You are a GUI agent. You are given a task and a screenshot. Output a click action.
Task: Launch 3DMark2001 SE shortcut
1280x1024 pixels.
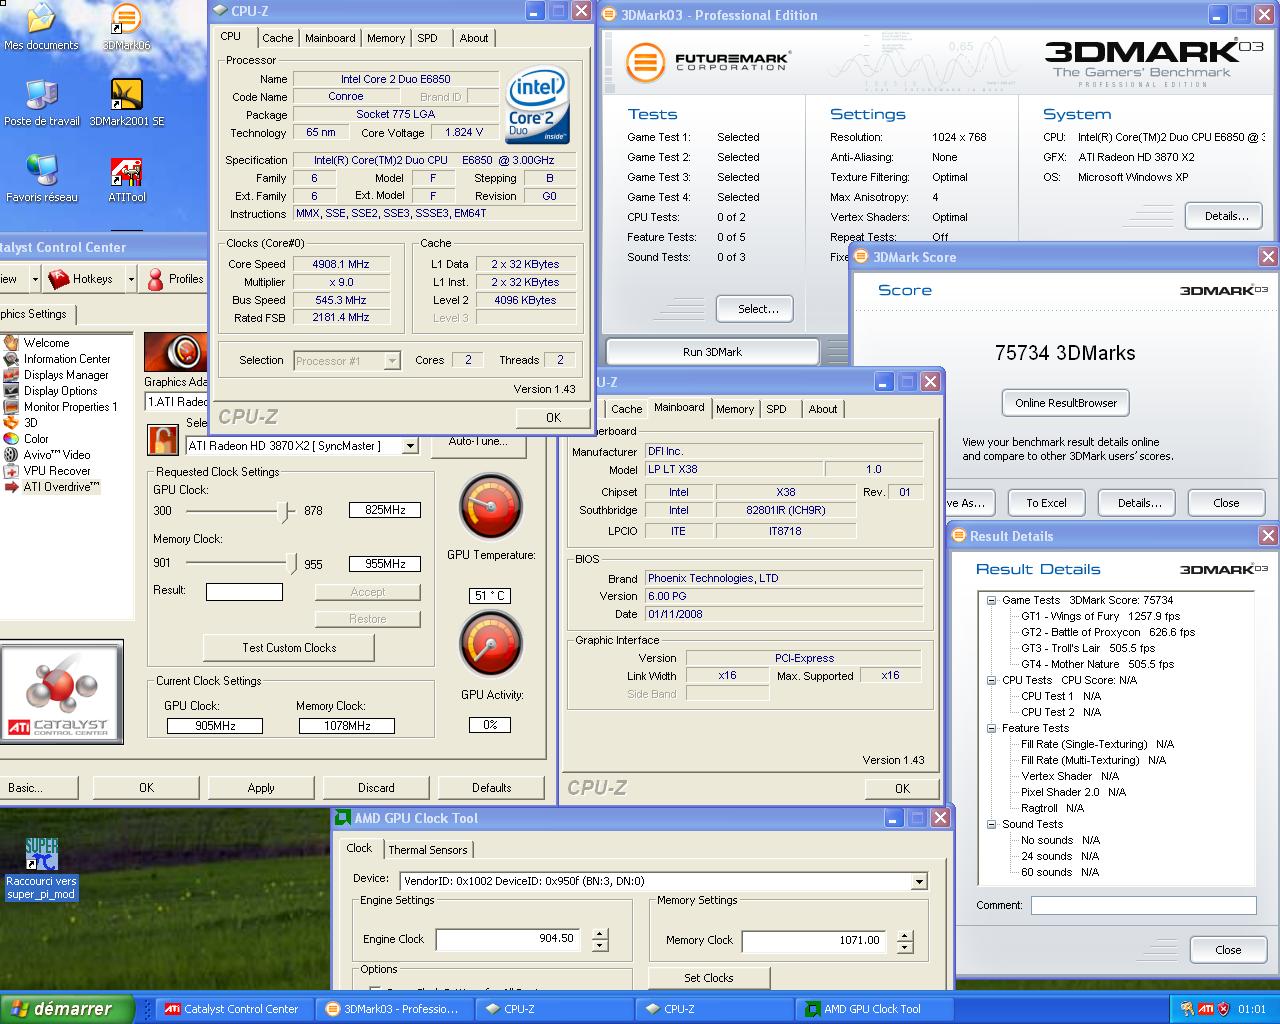[x=126, y=102]
